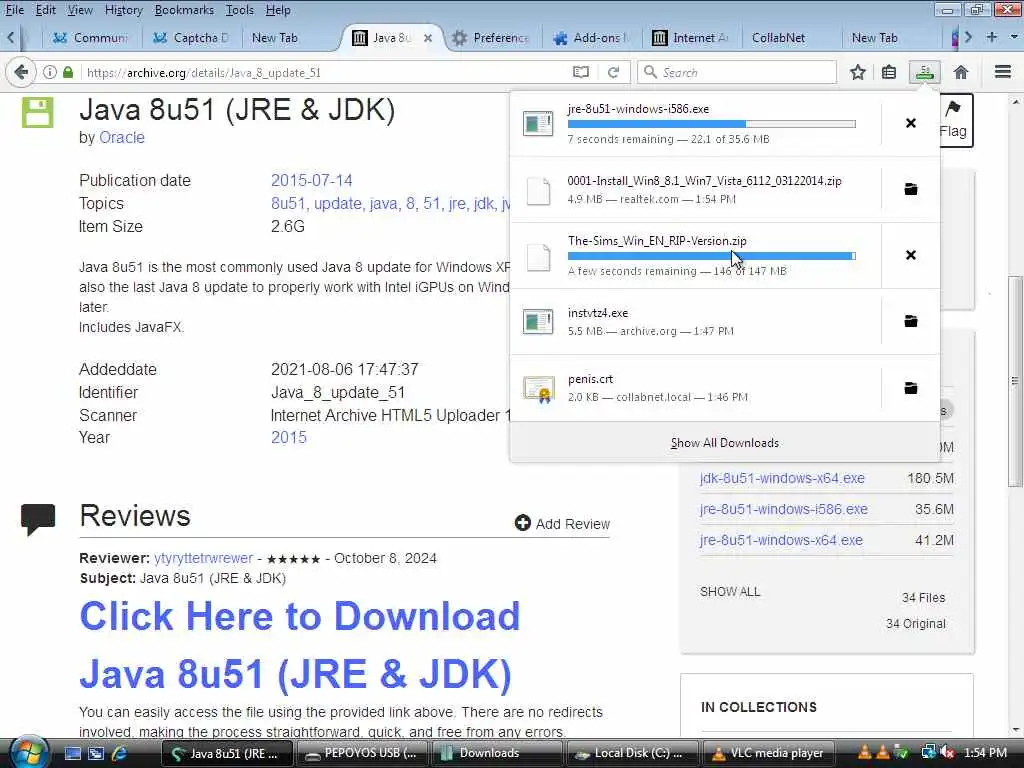The height and width of the screenshot is (768, 1024).
Task: Reload the page with the refresh icon
Action: point(613,72)
